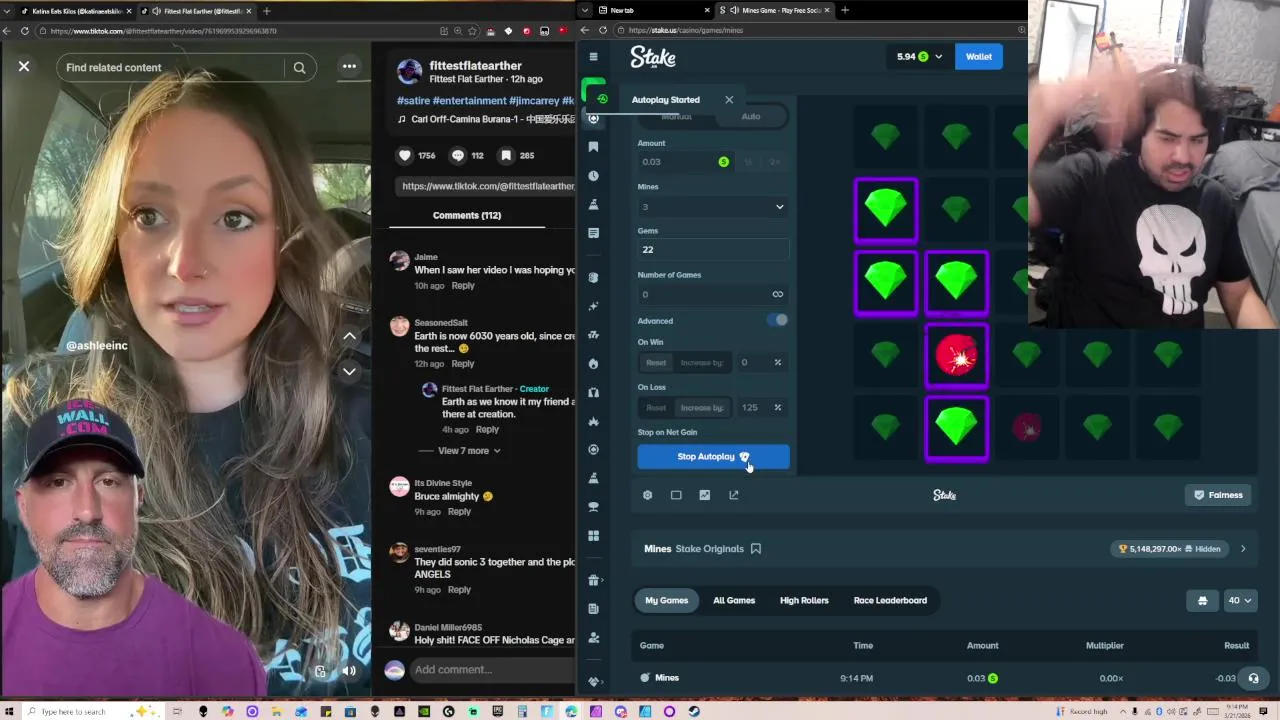1280x720 pixels.
Task: Open TikTok three-dots more options menu
Action: (349, 67)
